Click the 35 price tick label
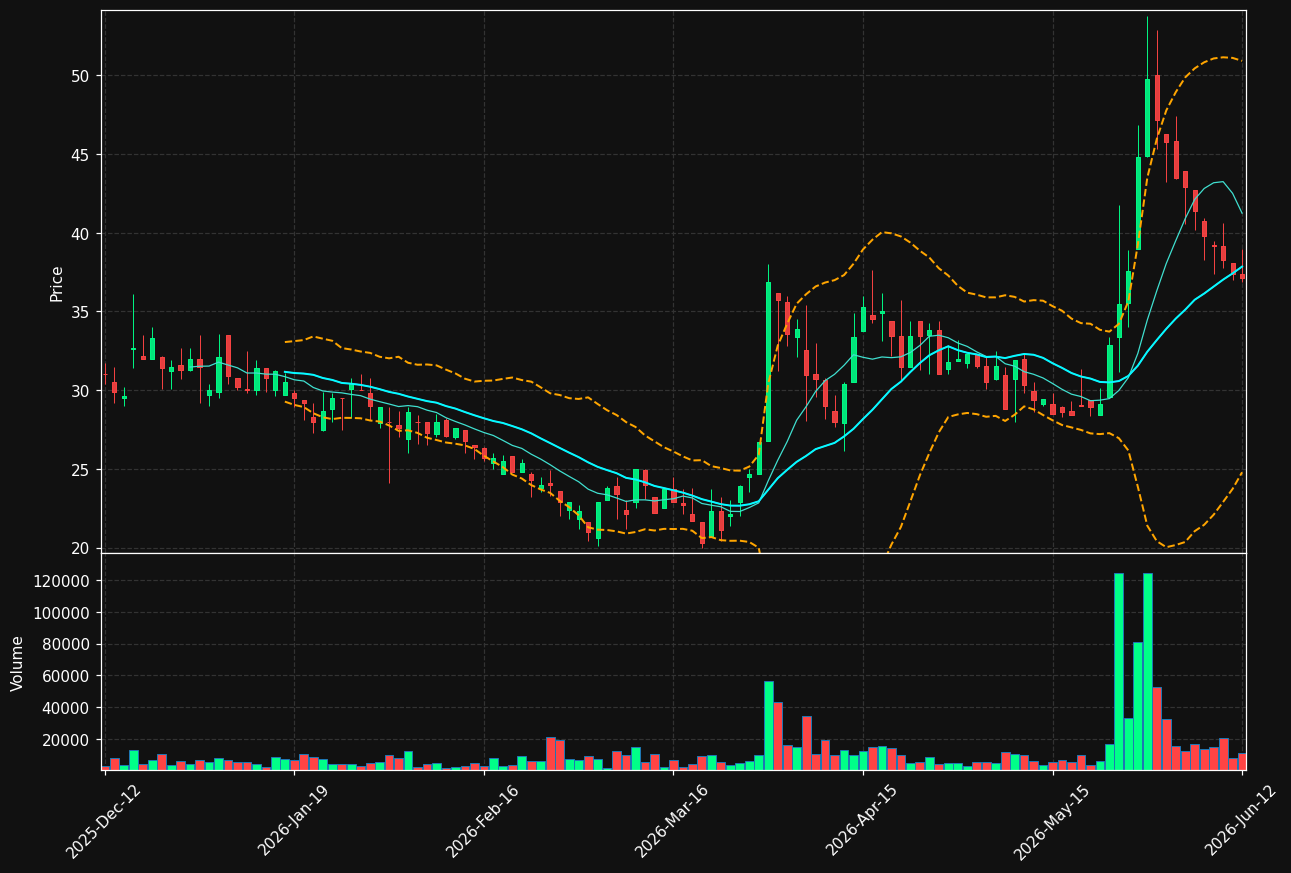Image resolution: width=1291 pixels, height=873 pixels. tap(80, 312)
